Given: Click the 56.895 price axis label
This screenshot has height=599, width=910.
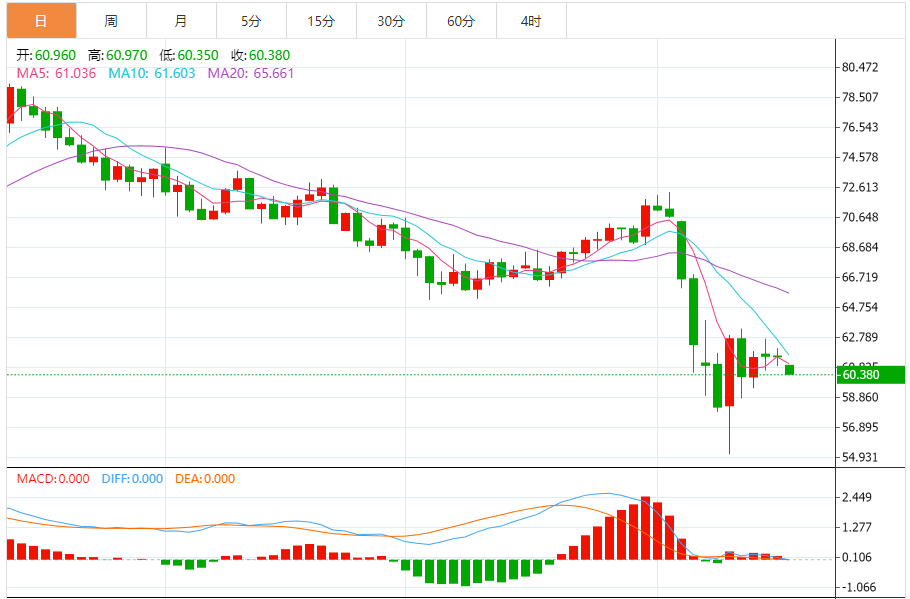Looking at the screenshot, I should click(860, 428).
